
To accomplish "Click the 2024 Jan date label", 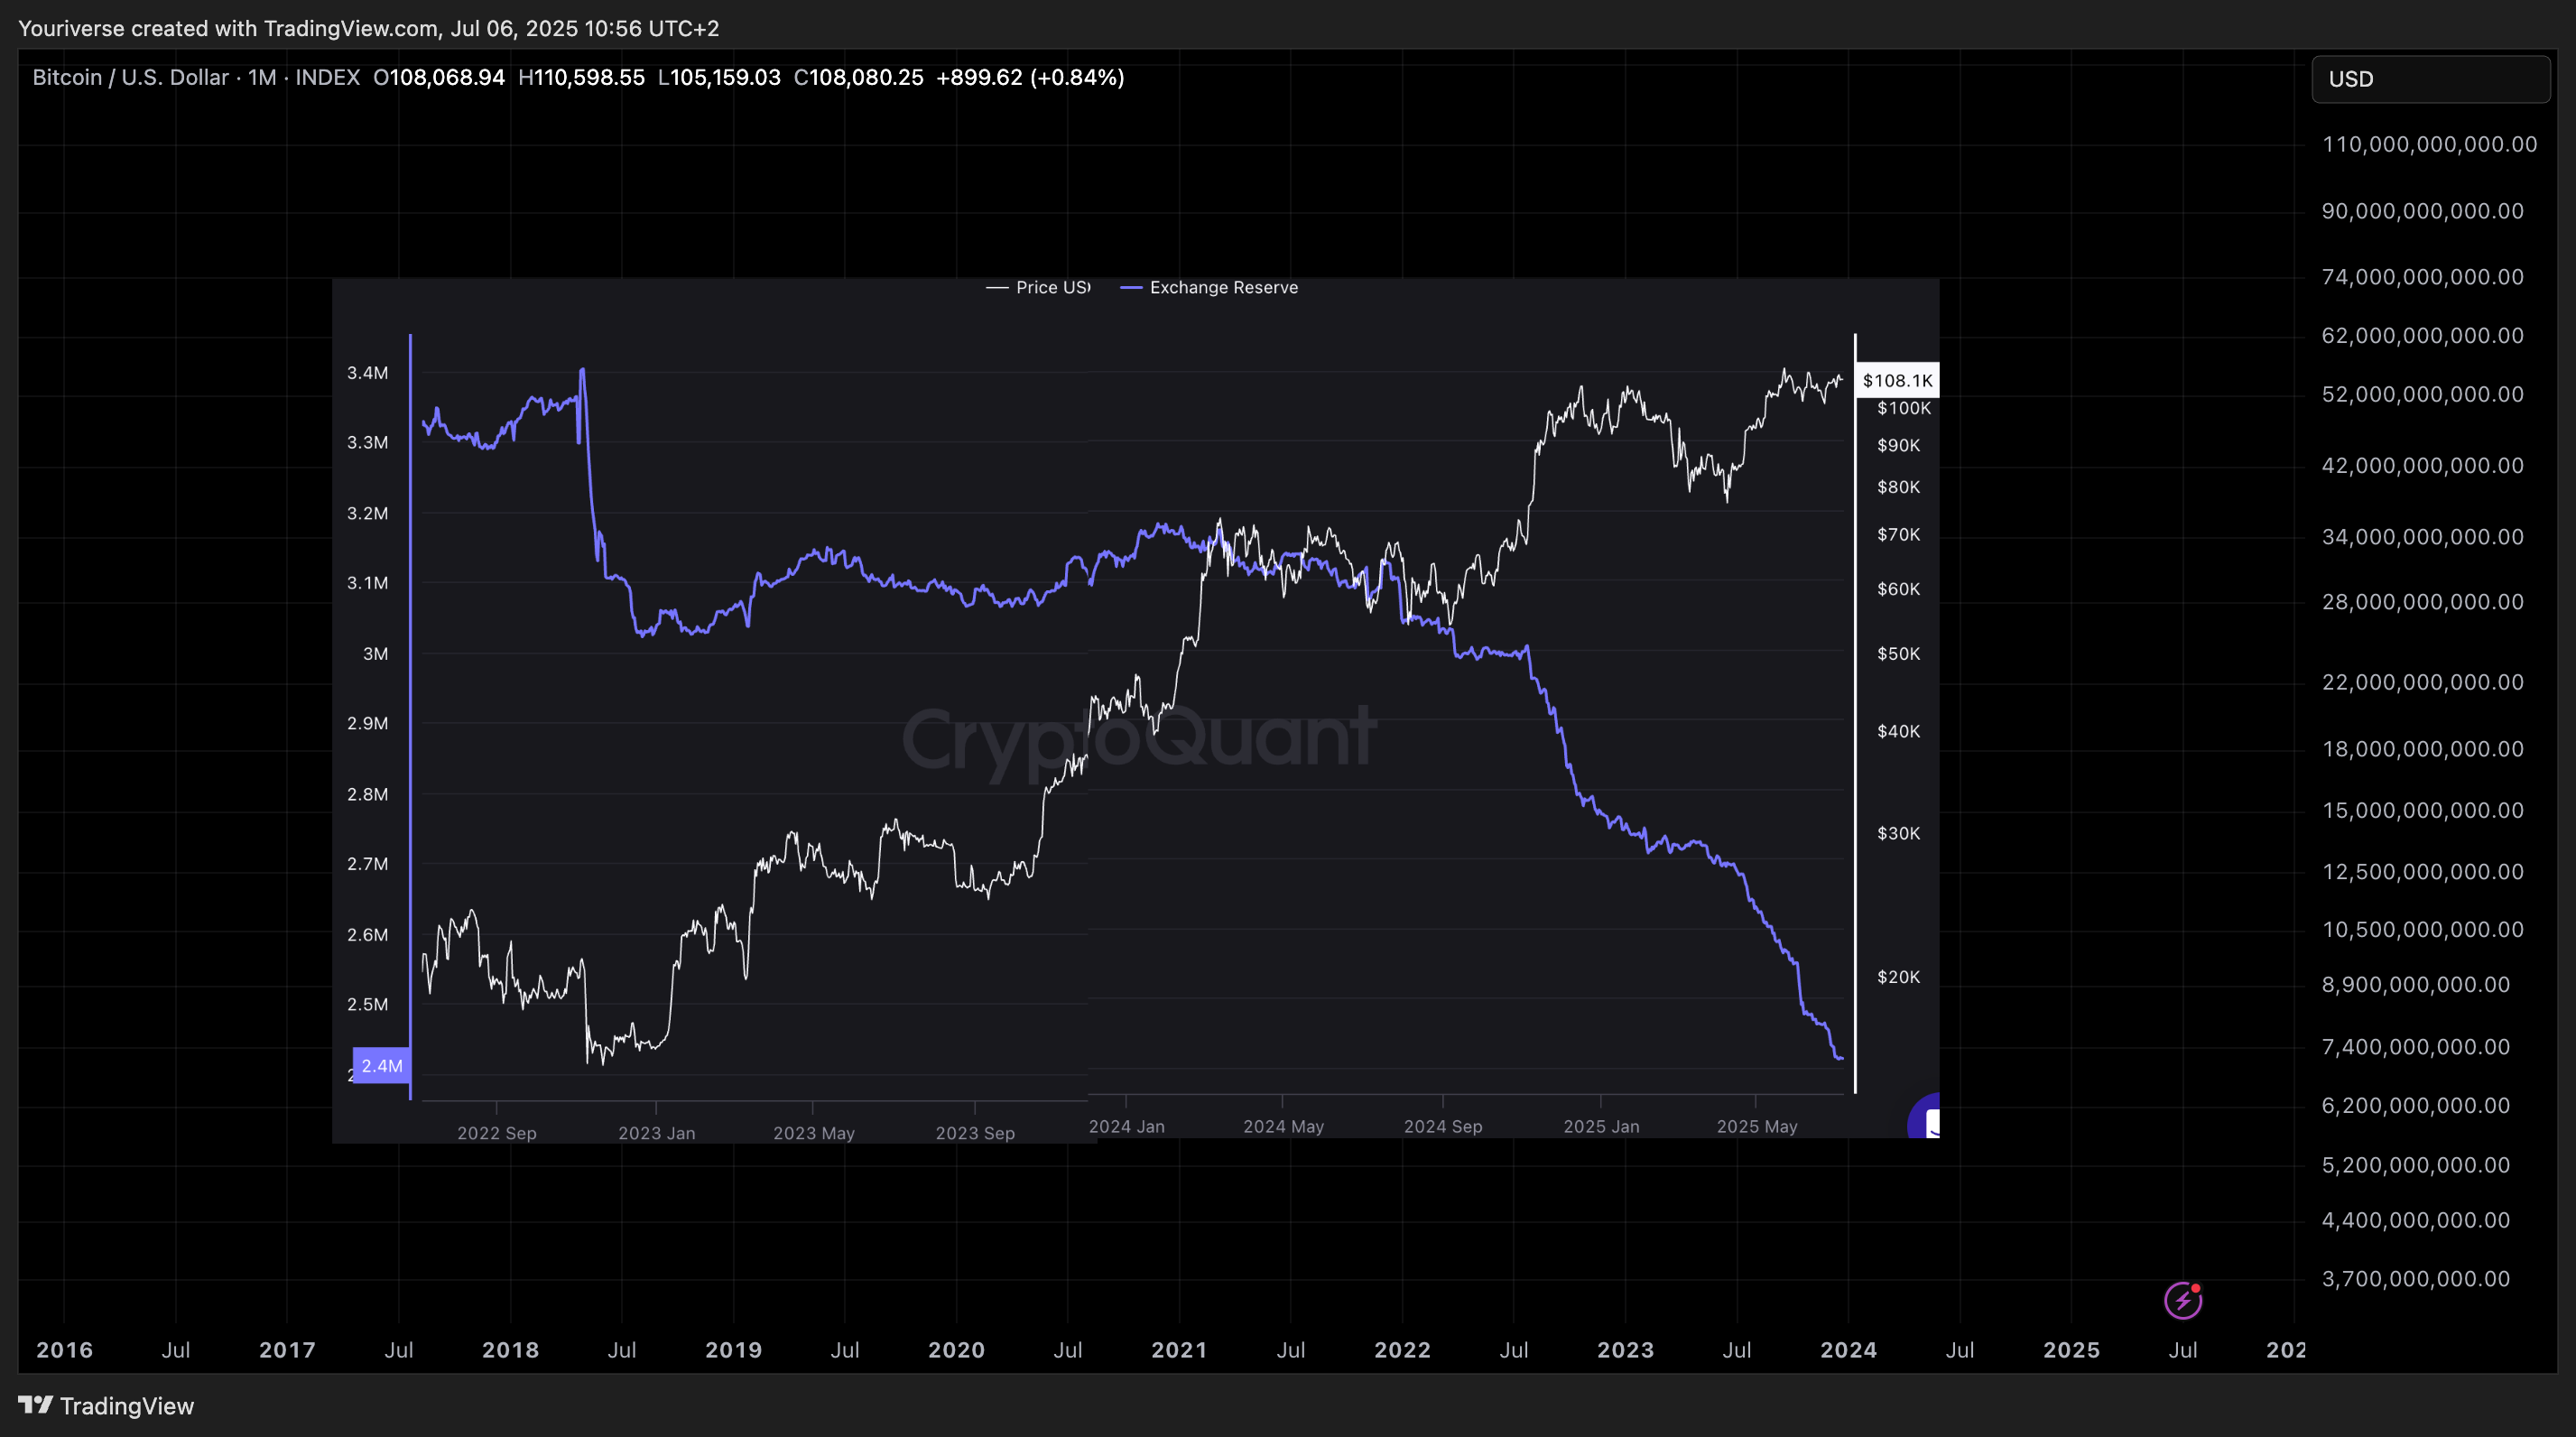I will [x=1127, y=1126].
